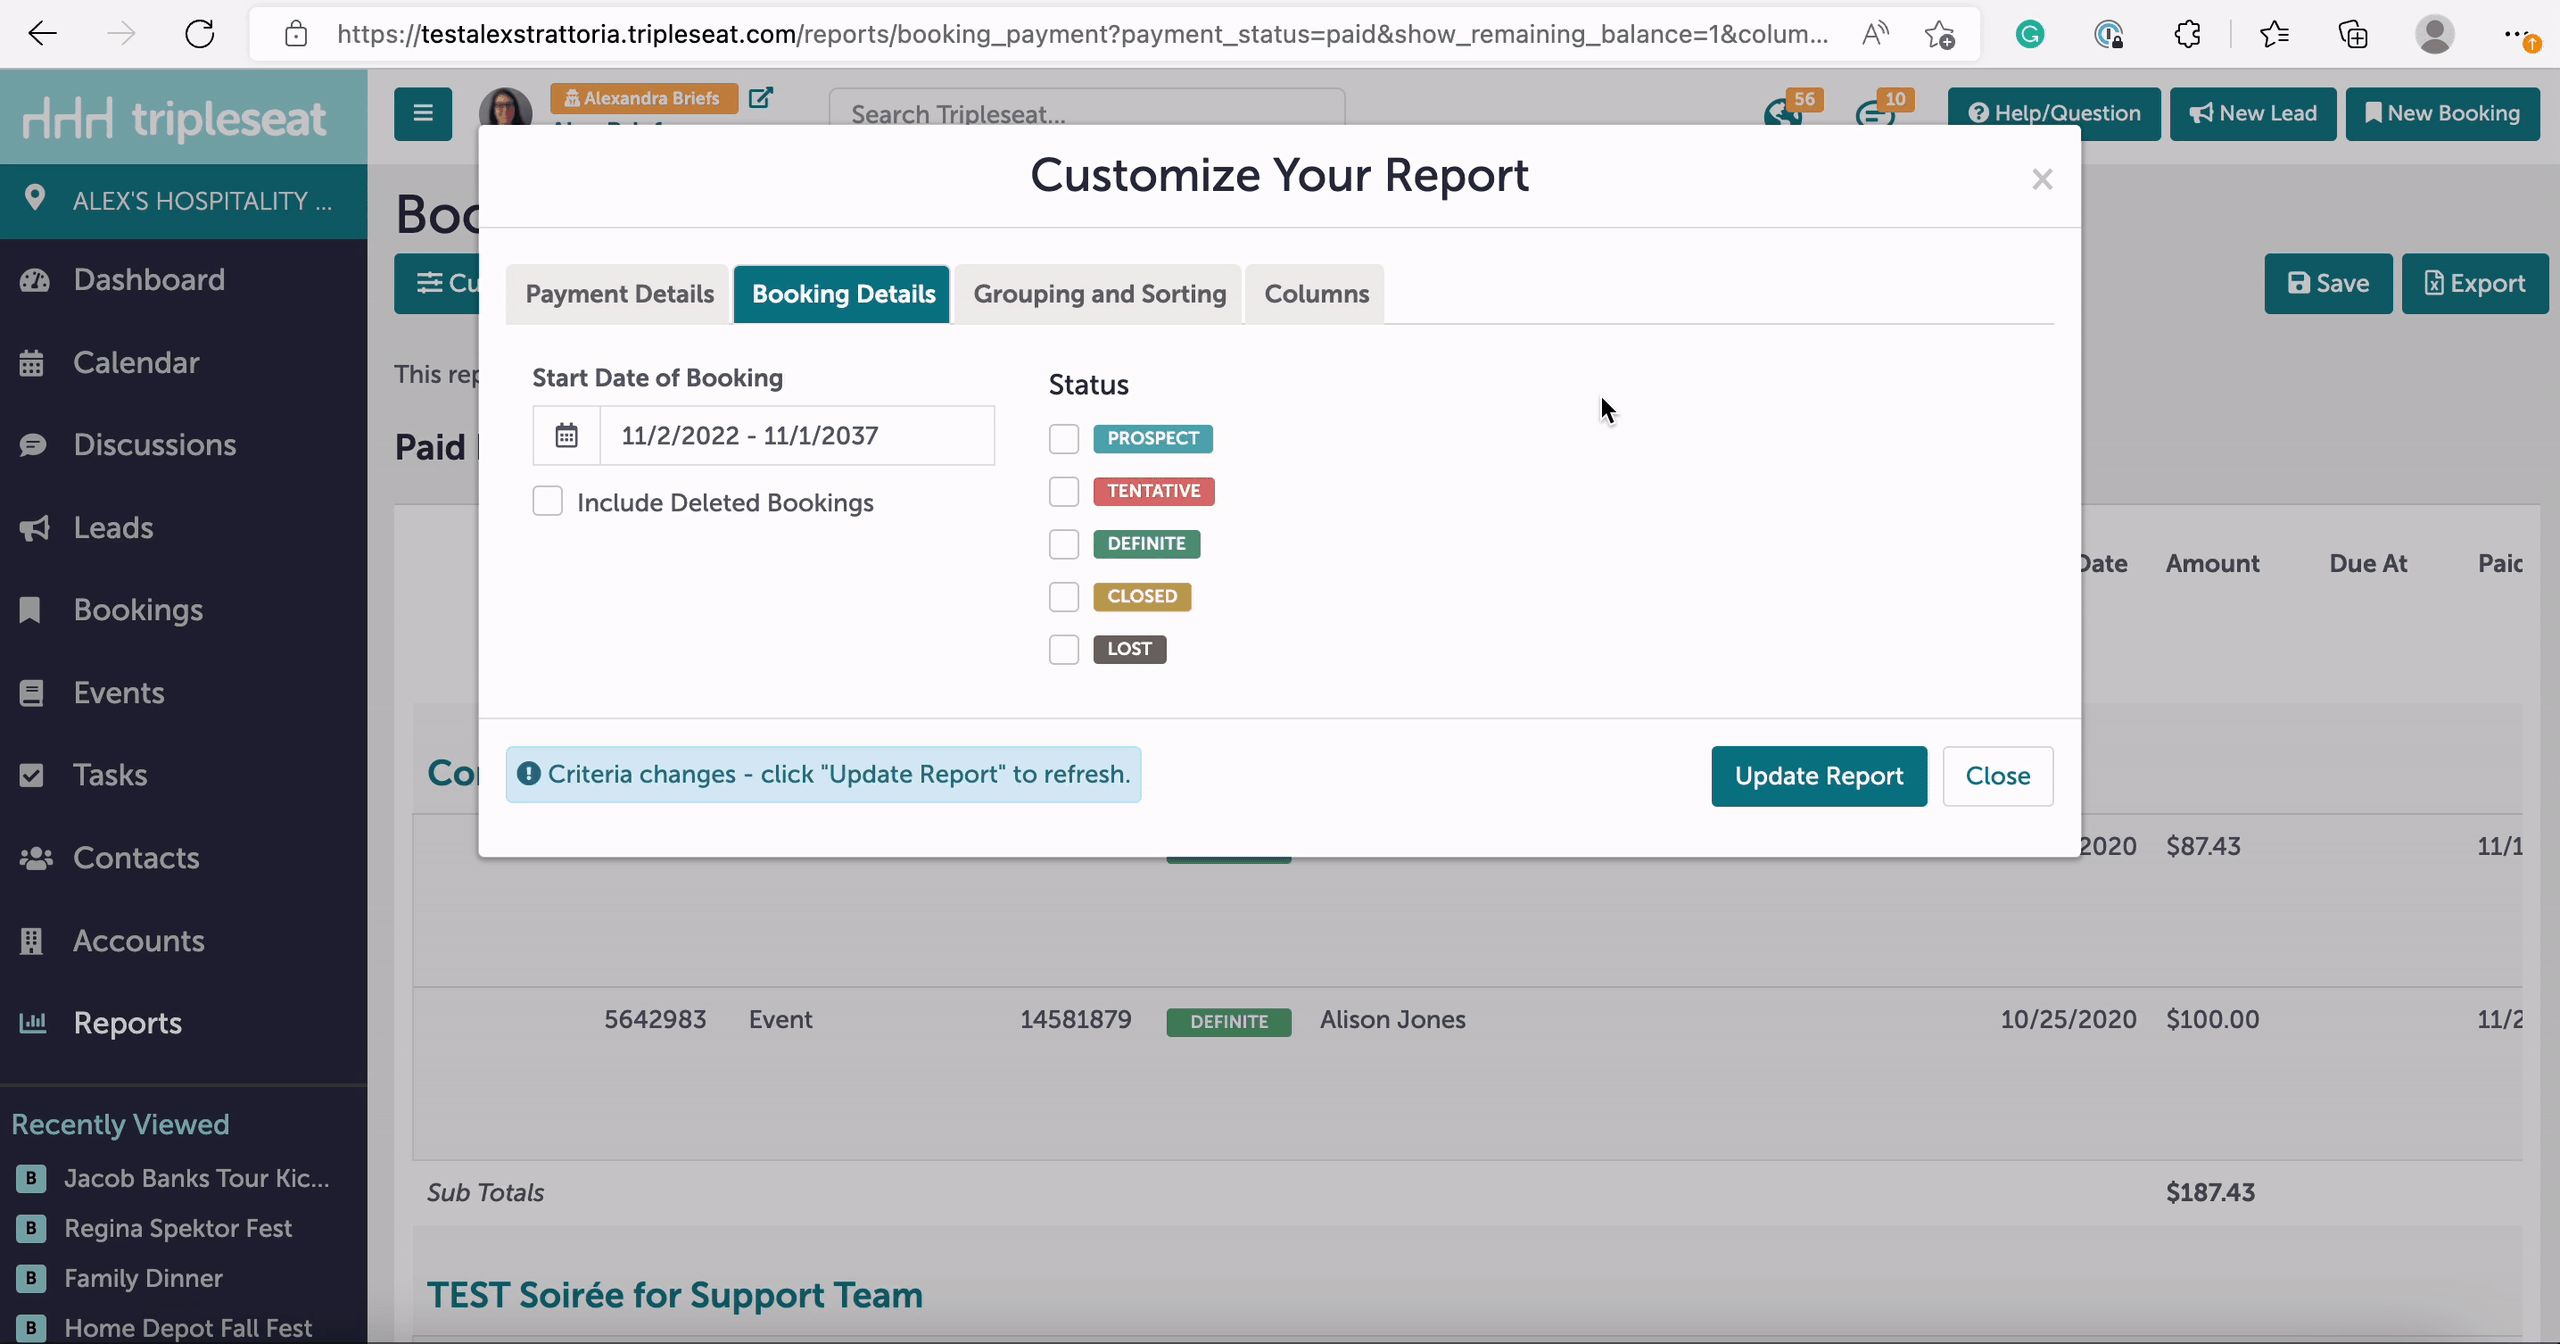Check the TENTATIVE status checkbox
2560x1344 pixels.
1064,491
